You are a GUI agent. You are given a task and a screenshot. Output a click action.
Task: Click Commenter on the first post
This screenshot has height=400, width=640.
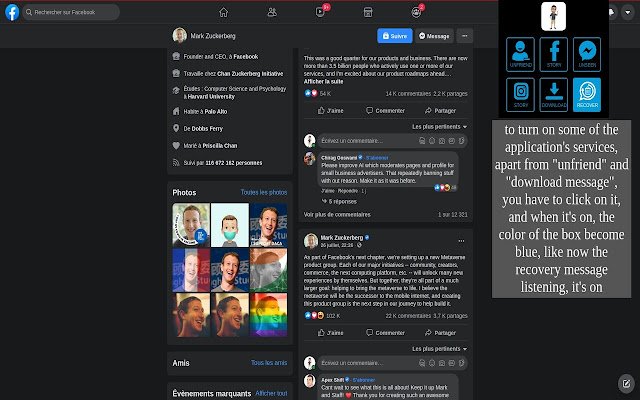click(385, 111)
